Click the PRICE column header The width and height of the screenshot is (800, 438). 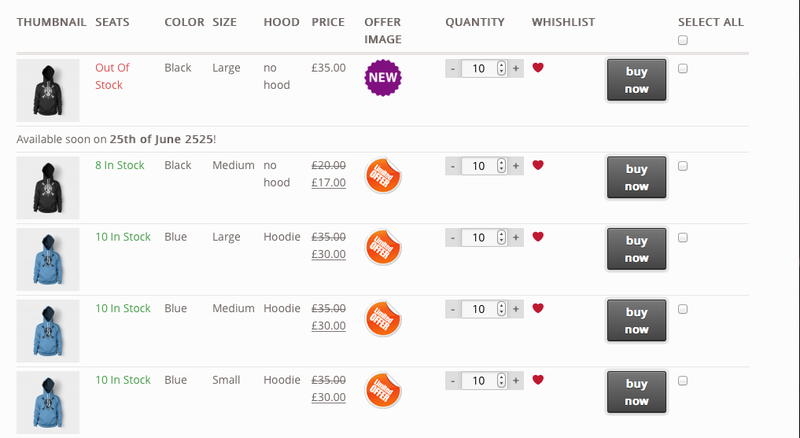click(328, 22)
